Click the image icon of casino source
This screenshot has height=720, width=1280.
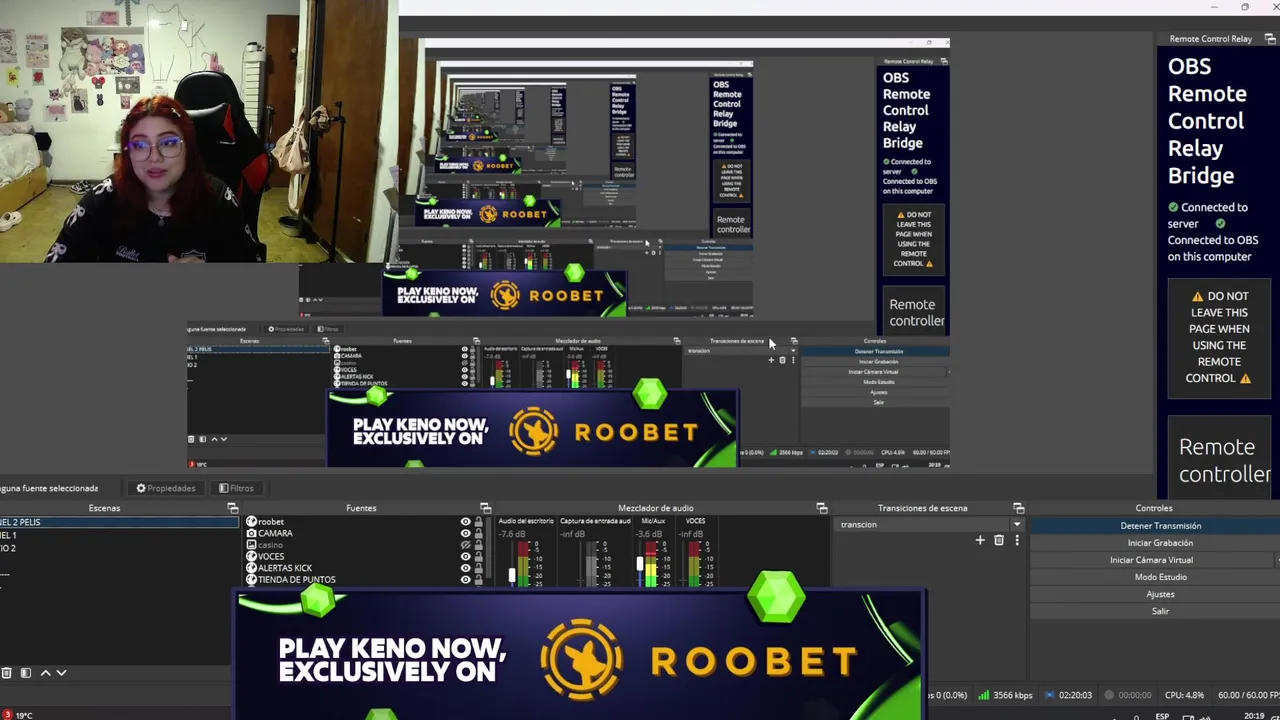(251, 545)
